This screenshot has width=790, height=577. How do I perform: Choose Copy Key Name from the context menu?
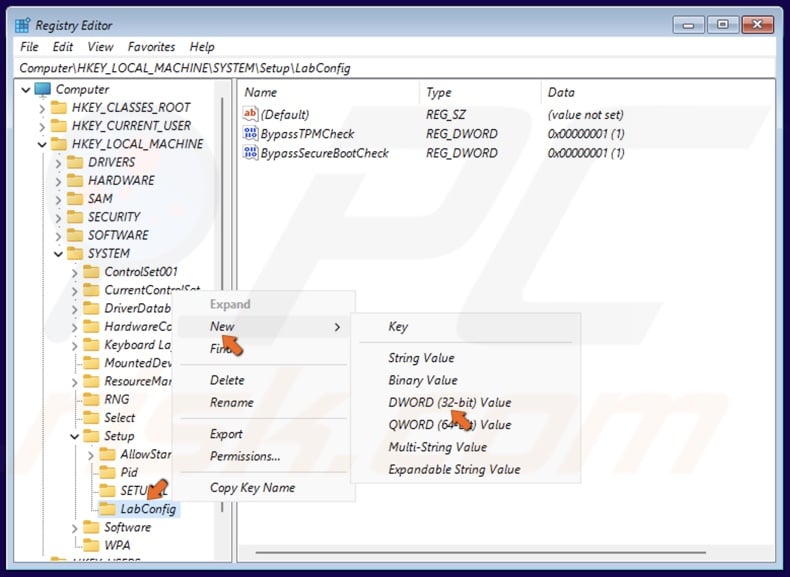263,488
